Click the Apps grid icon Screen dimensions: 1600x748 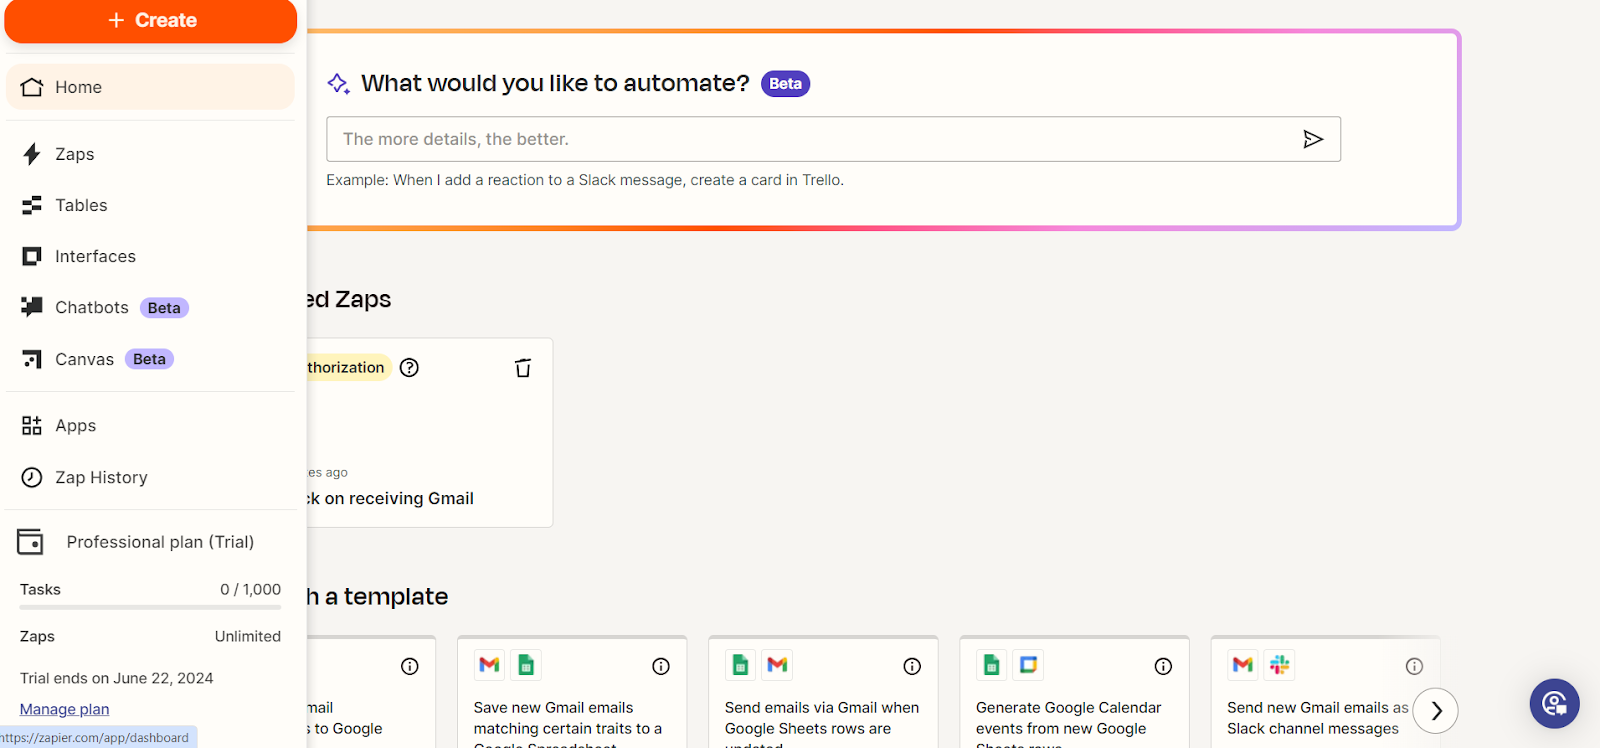32,426
